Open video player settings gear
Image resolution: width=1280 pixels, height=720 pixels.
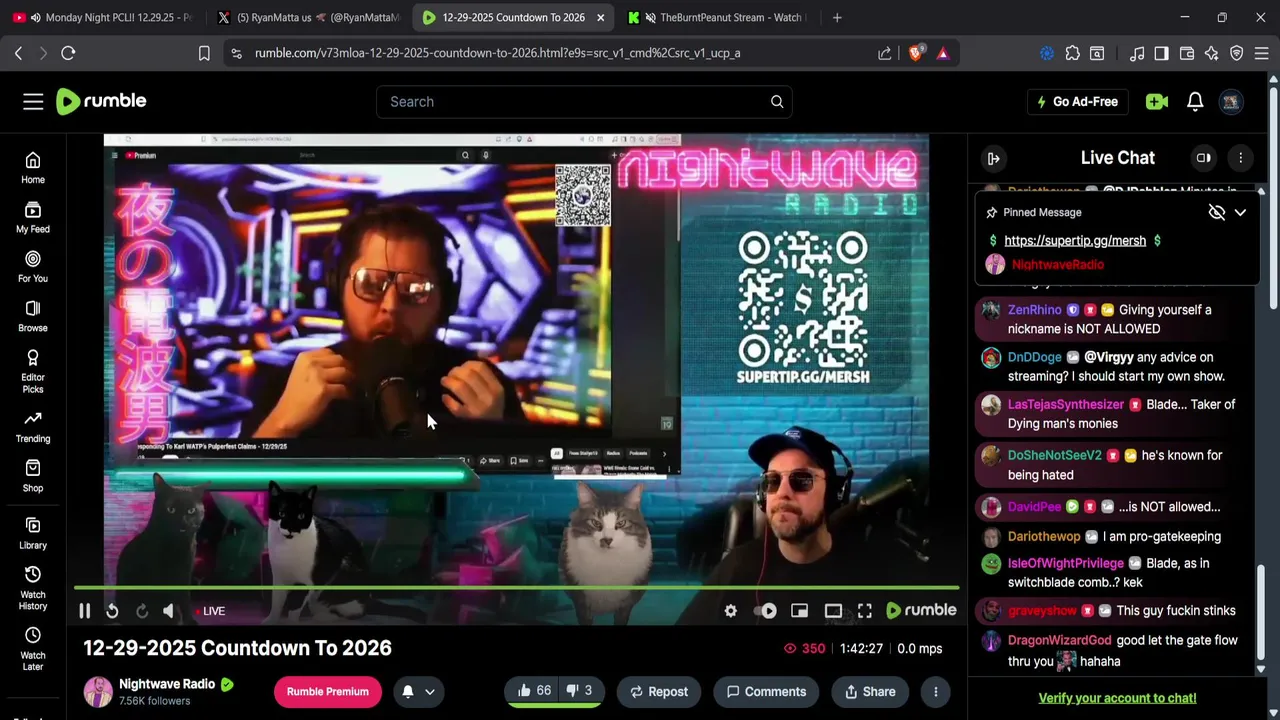731,611
